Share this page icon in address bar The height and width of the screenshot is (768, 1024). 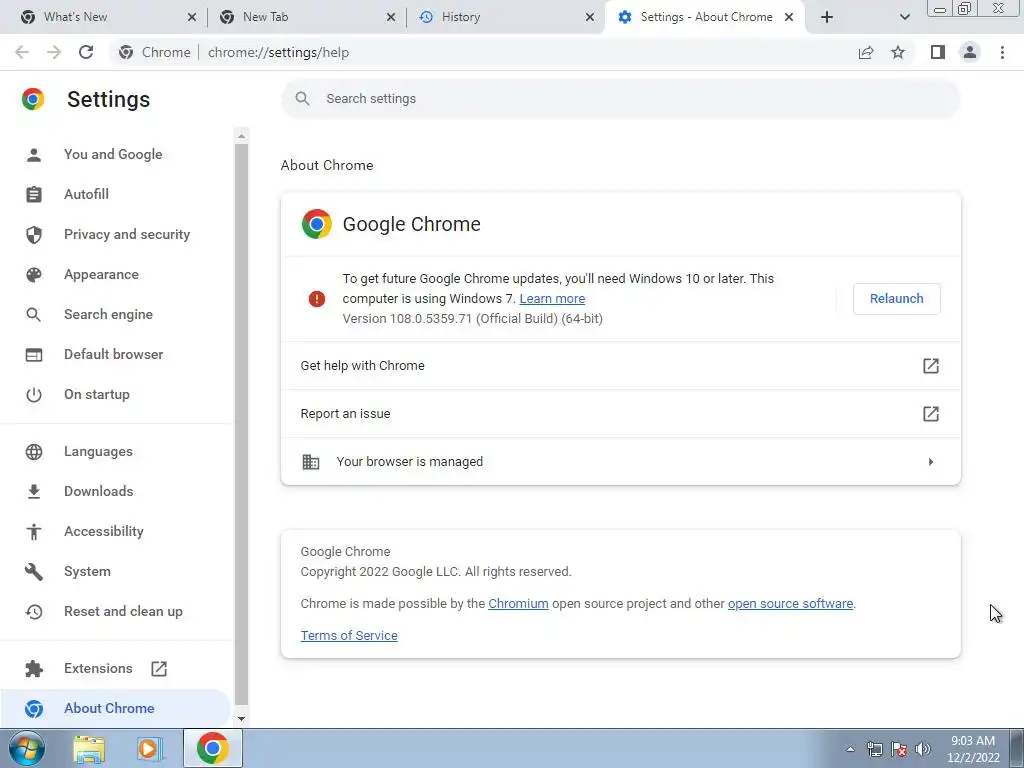tap(866, 52)
